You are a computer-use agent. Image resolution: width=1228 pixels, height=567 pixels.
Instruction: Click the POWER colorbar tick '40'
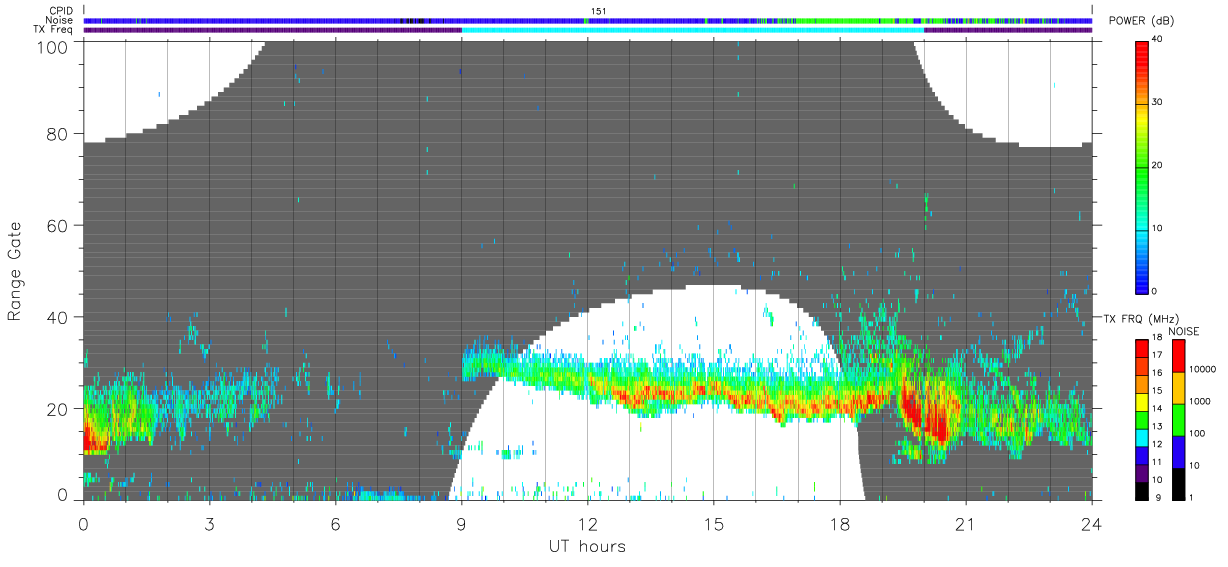pos(1158,39)
